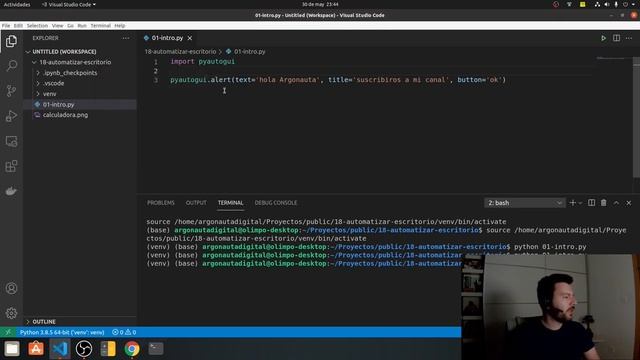Click the editor minimap
640x360 pixels.
coord(612,59)
